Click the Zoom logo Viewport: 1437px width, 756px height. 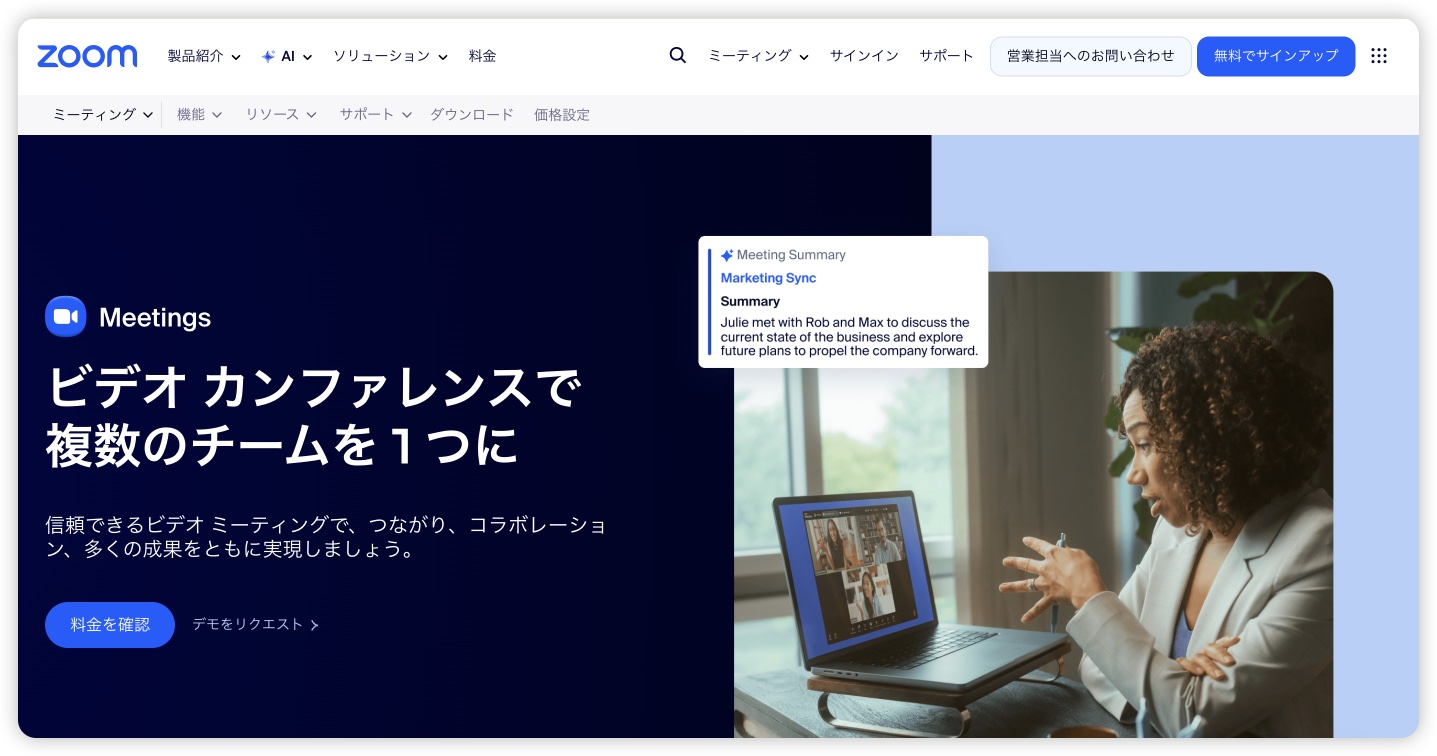(87, 56)
